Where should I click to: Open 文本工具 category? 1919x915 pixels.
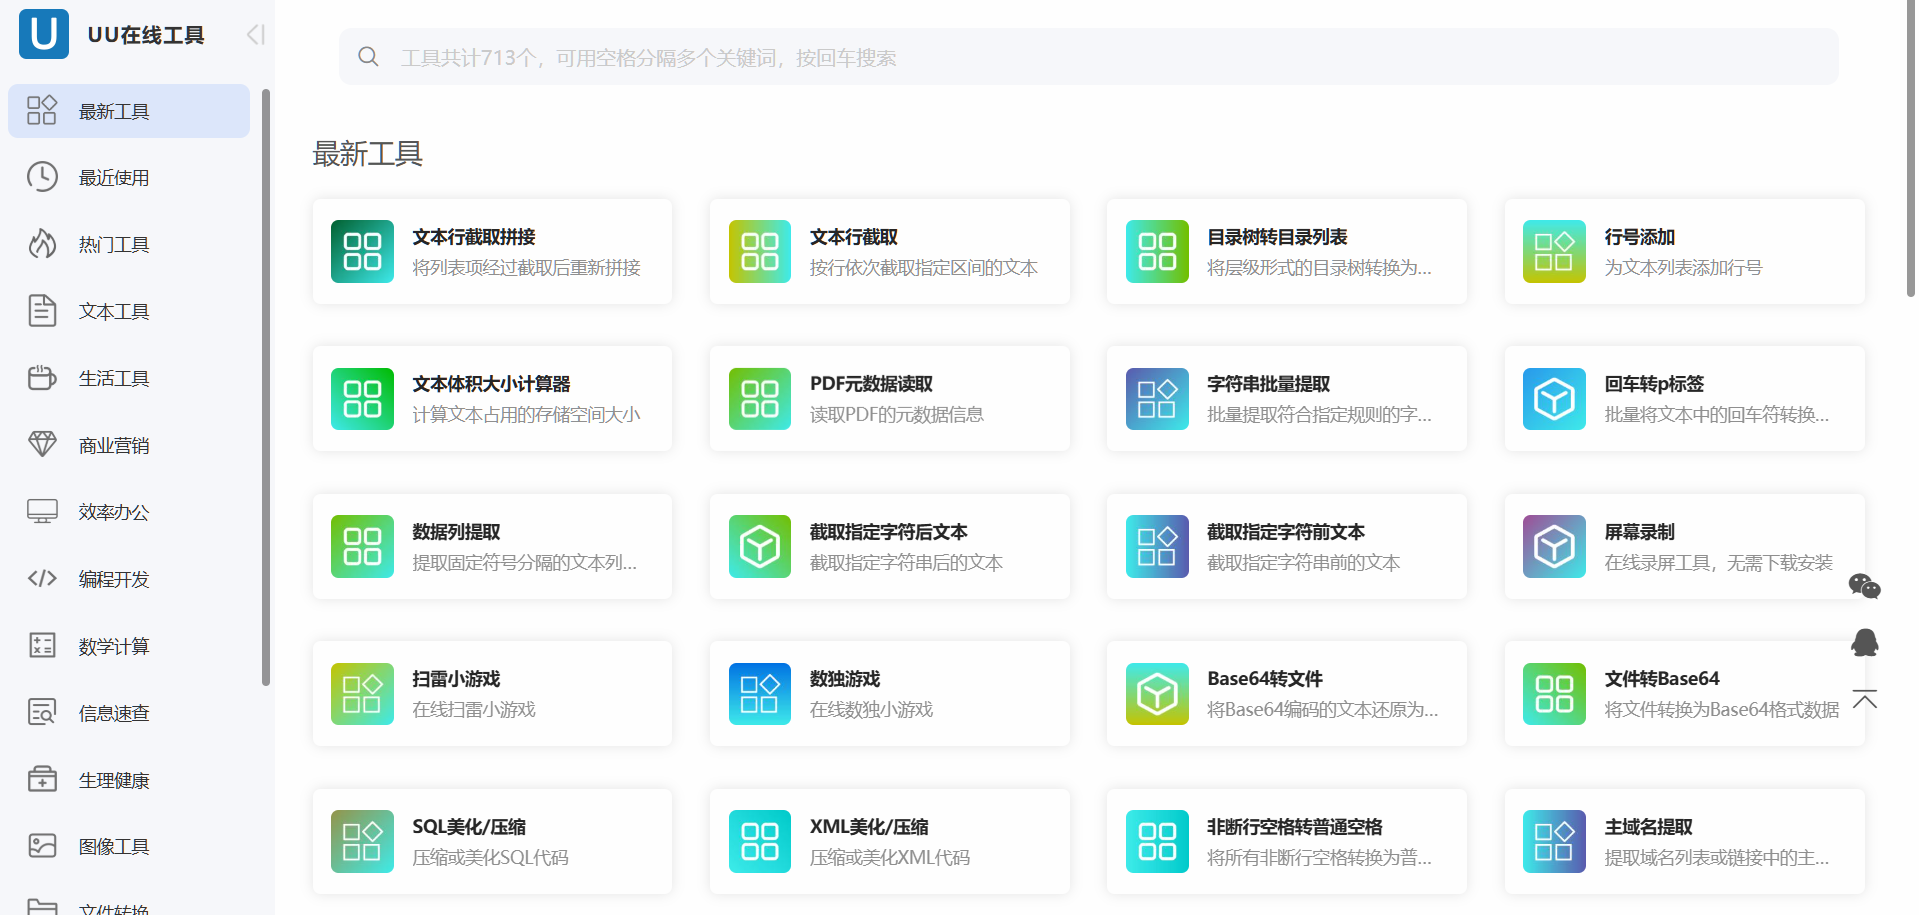pos(129,312)
